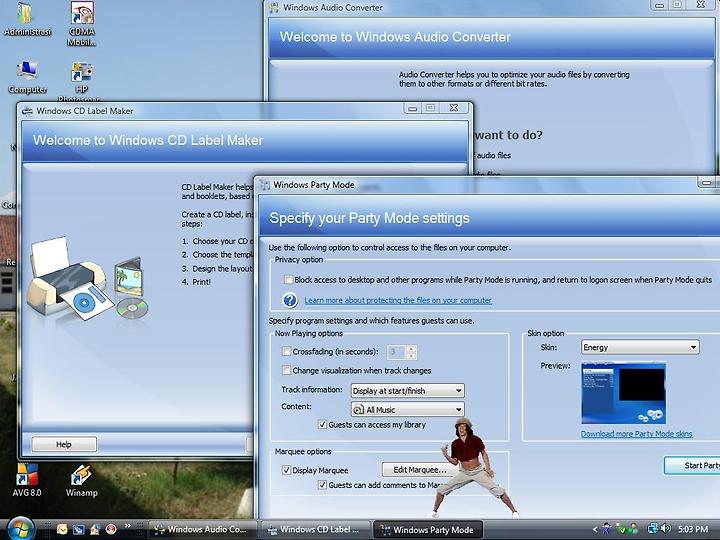This screenshot has width=720, height=540.
Task: Click the green checkmark tray icon
Action: point(620,529)
